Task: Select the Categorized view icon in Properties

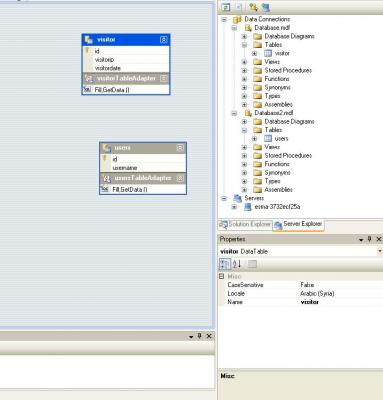Action: click(224, 264)
